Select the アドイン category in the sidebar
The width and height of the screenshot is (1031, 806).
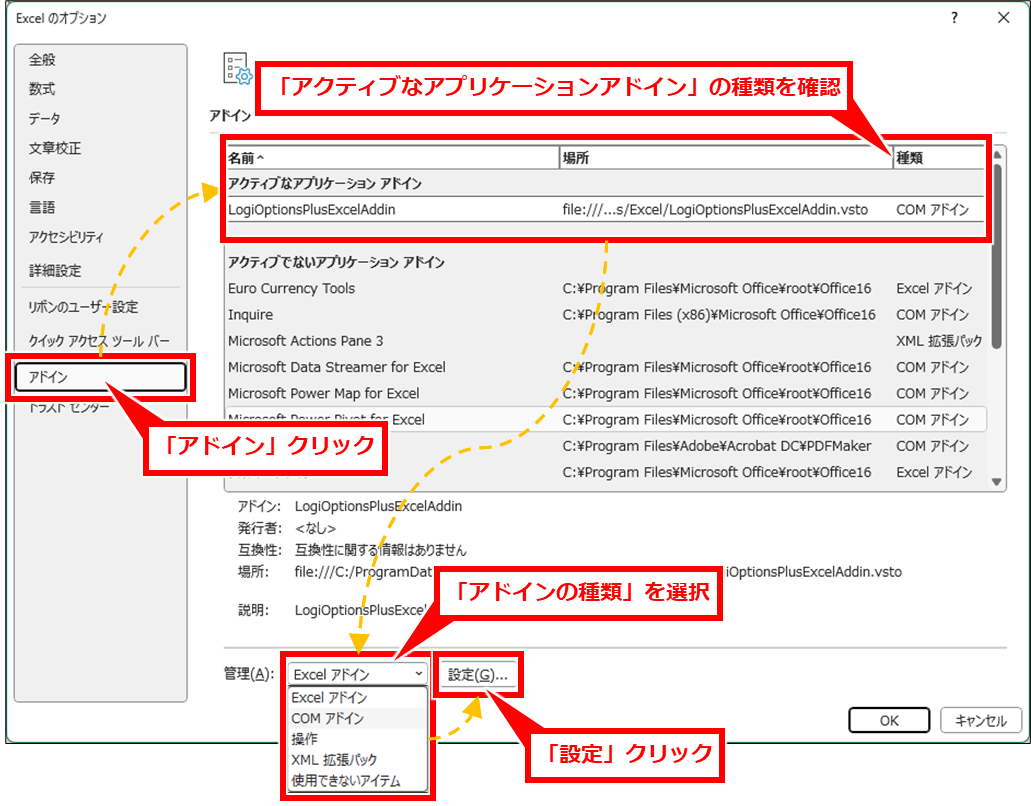tap(100, 377)
